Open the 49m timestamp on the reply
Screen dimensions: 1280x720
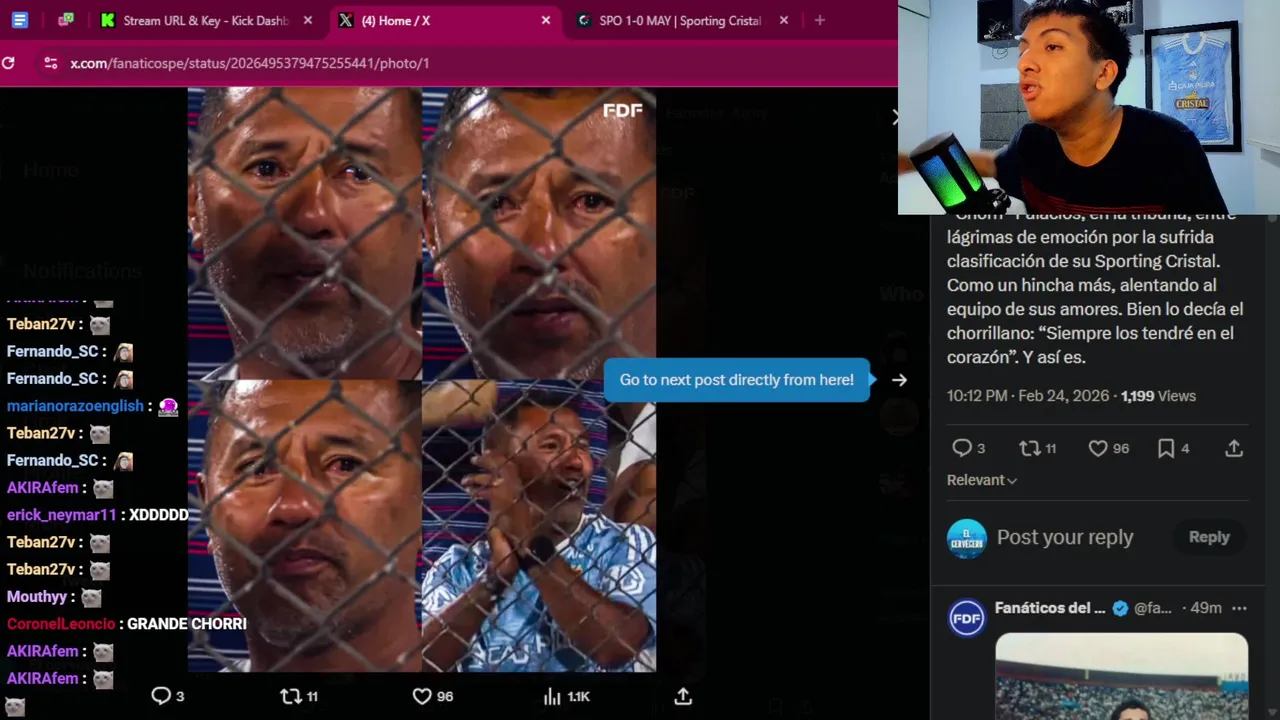[x=1206, y=608]
